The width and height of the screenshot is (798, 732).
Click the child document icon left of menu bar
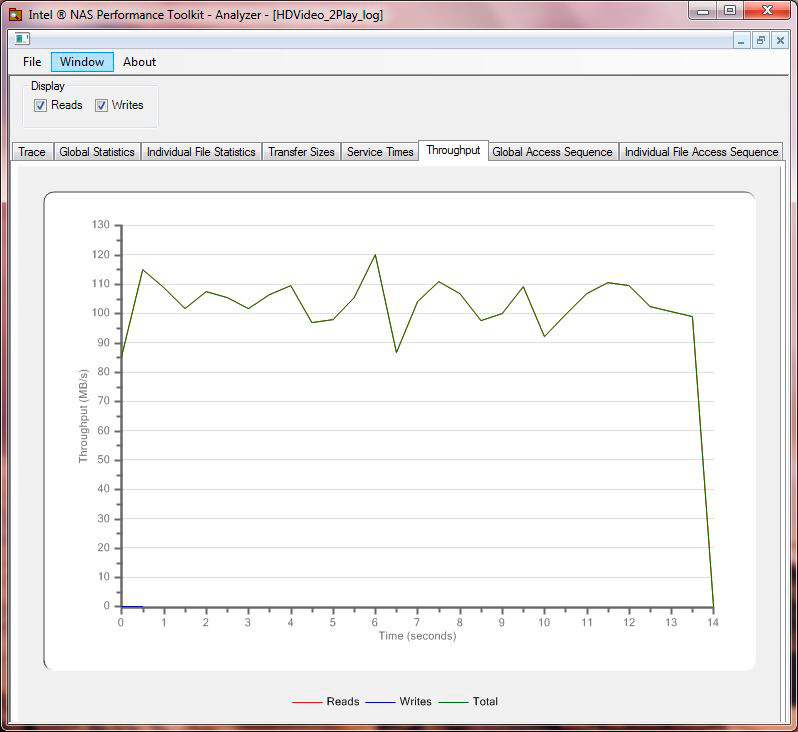[x=22, y=39]
